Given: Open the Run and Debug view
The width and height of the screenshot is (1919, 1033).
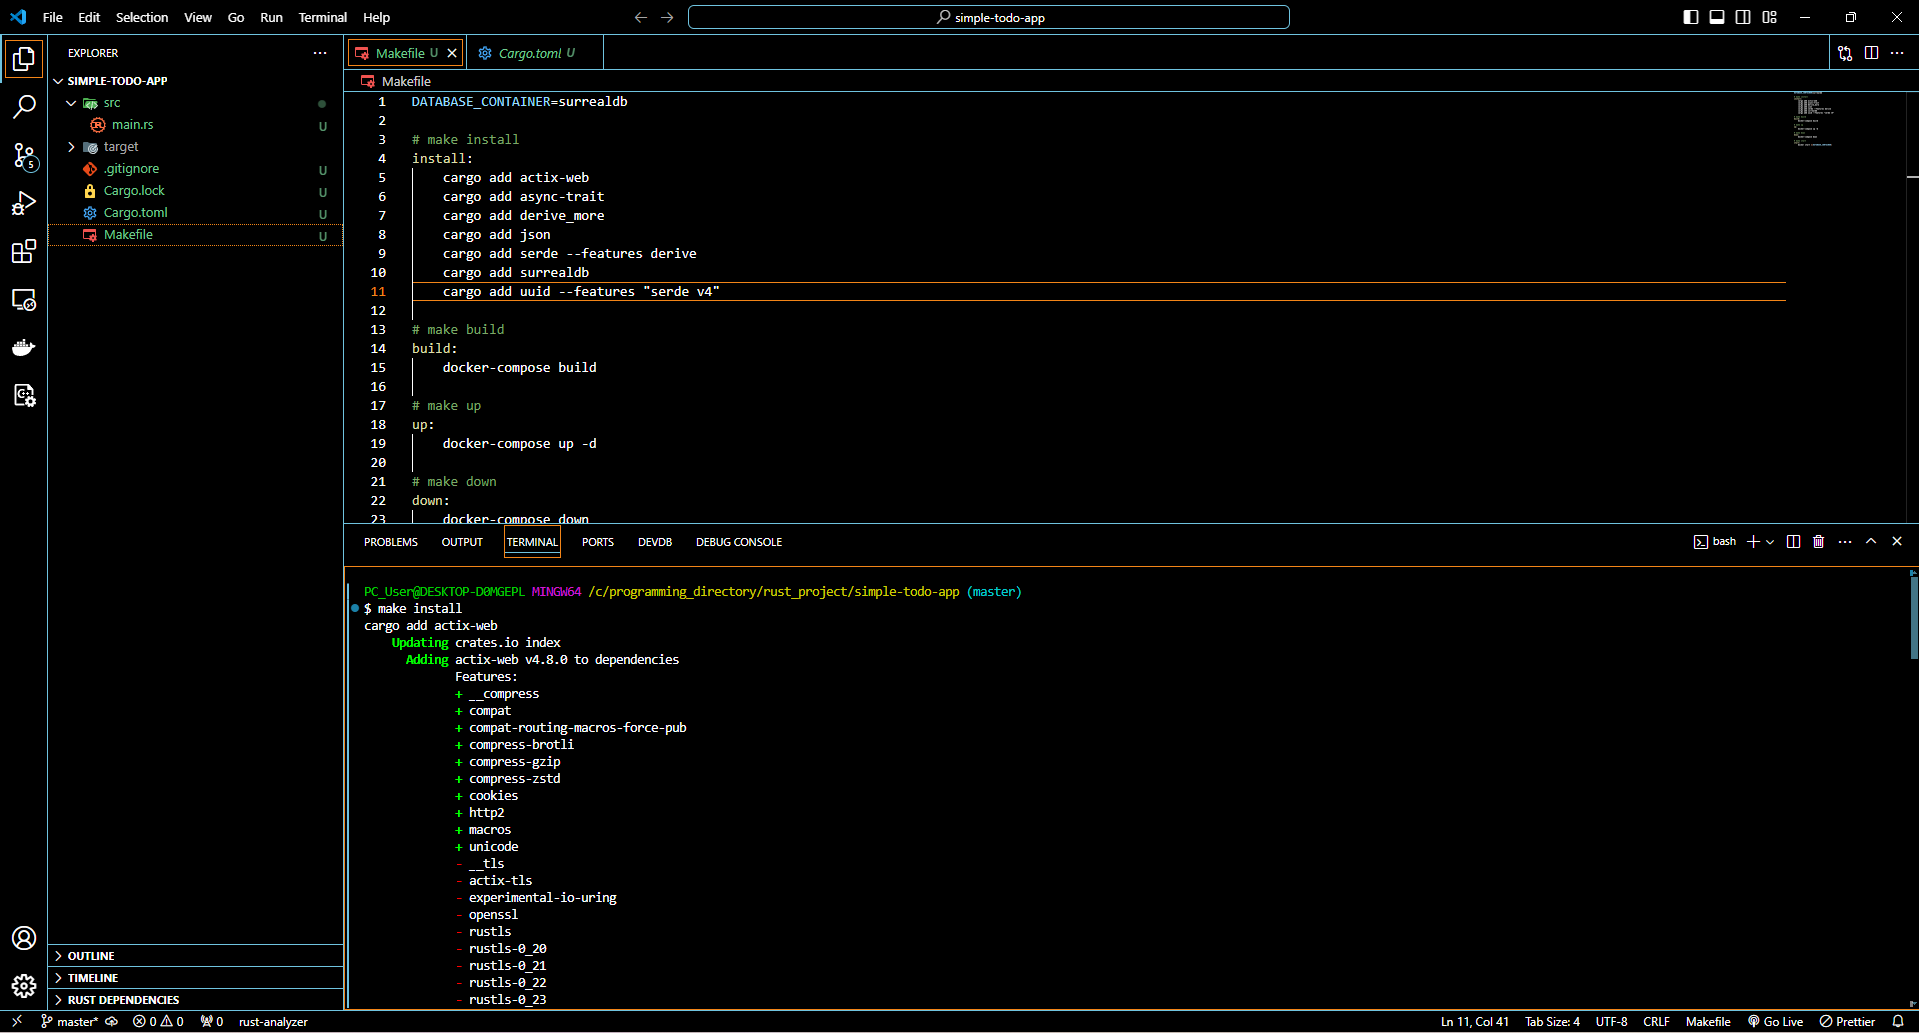Looking at the screenshot, I should pos(24,203).
